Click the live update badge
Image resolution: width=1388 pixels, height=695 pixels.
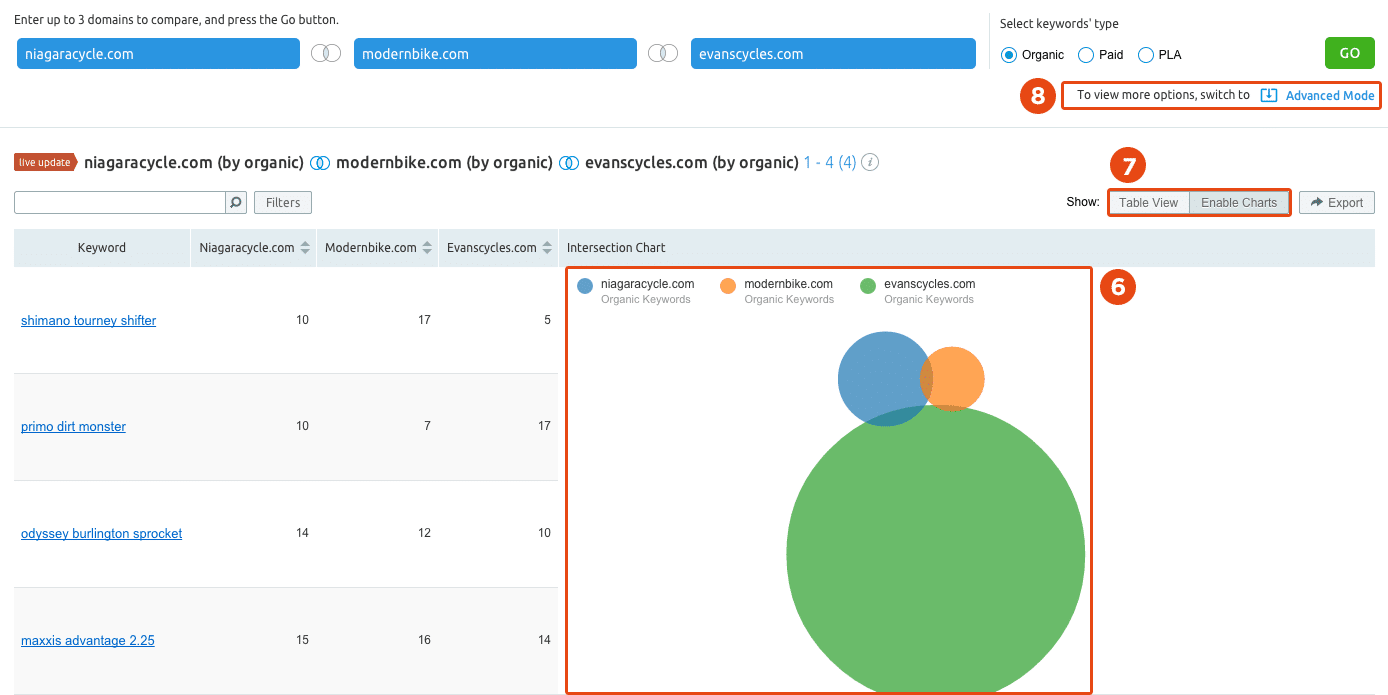click(45, 162)
